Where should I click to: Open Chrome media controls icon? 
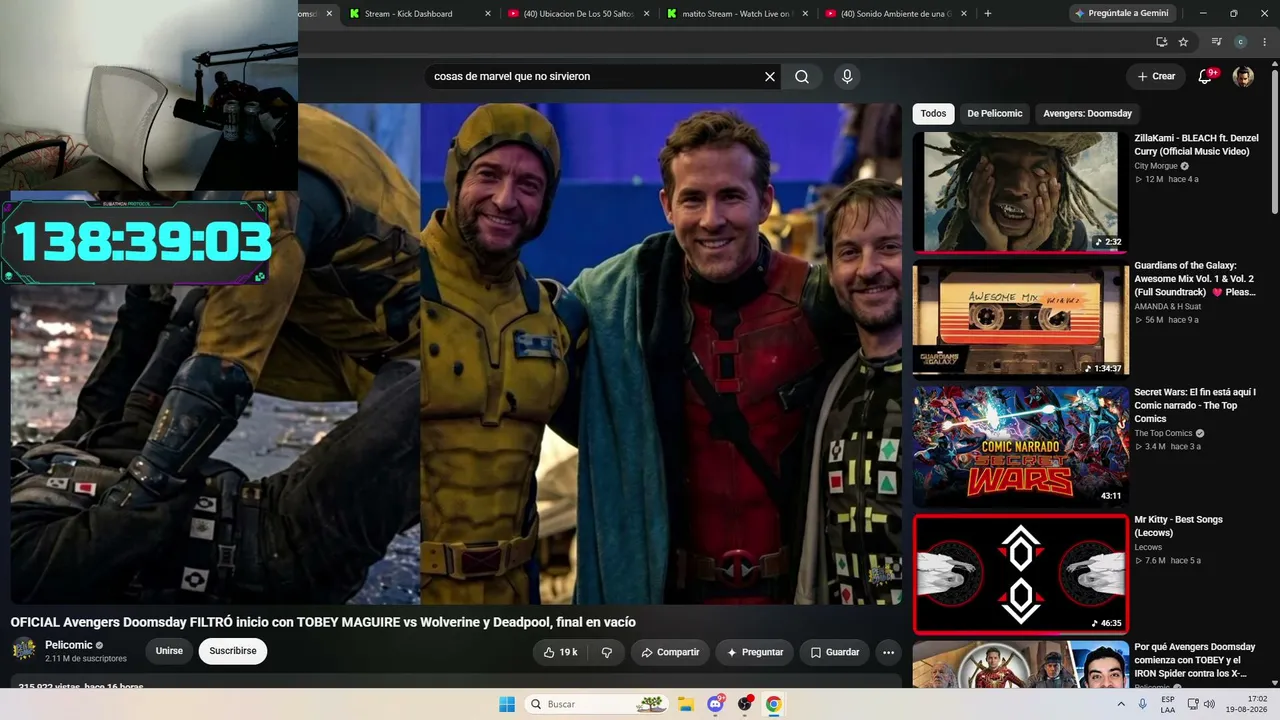point(1216,42)
